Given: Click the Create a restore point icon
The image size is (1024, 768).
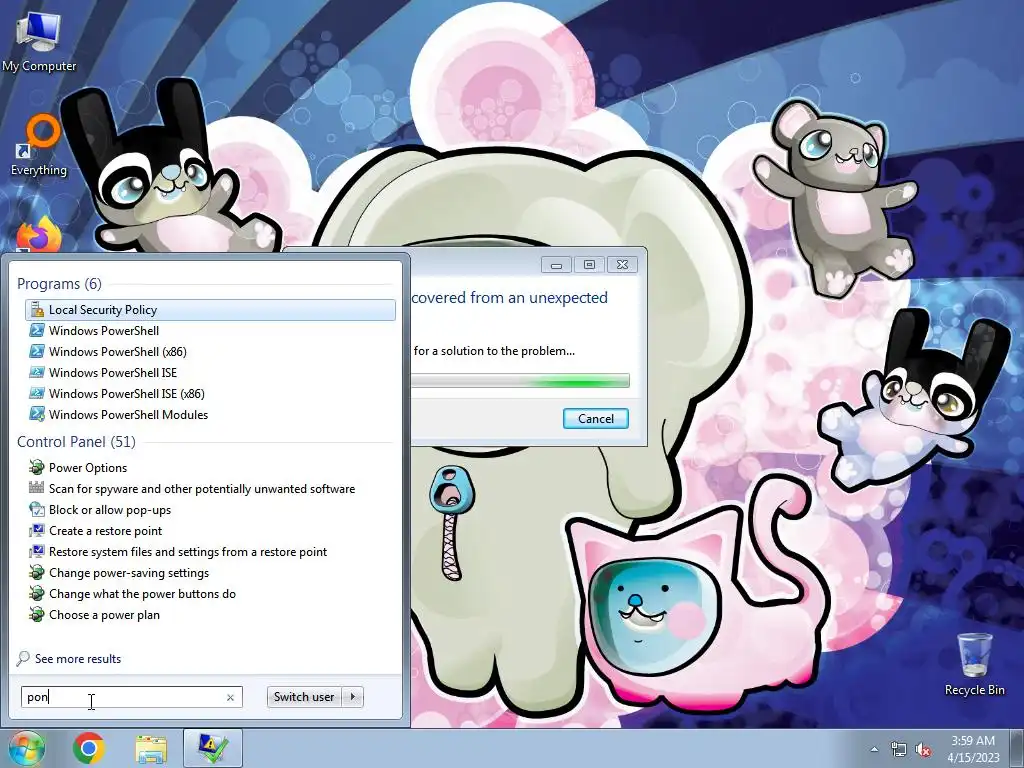Looking at the screenshot, I should pyautogui.click(x=37, y=530).
